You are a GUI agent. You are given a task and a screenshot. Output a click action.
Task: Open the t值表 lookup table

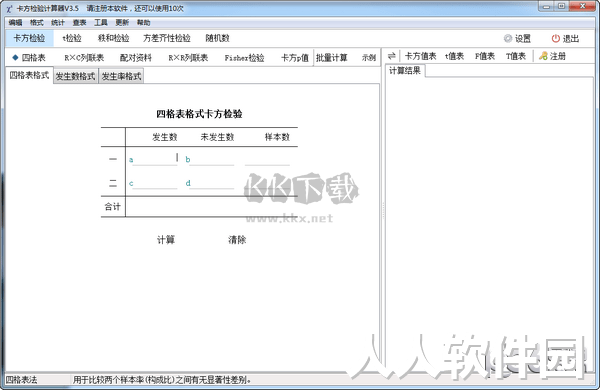(454, 56)
